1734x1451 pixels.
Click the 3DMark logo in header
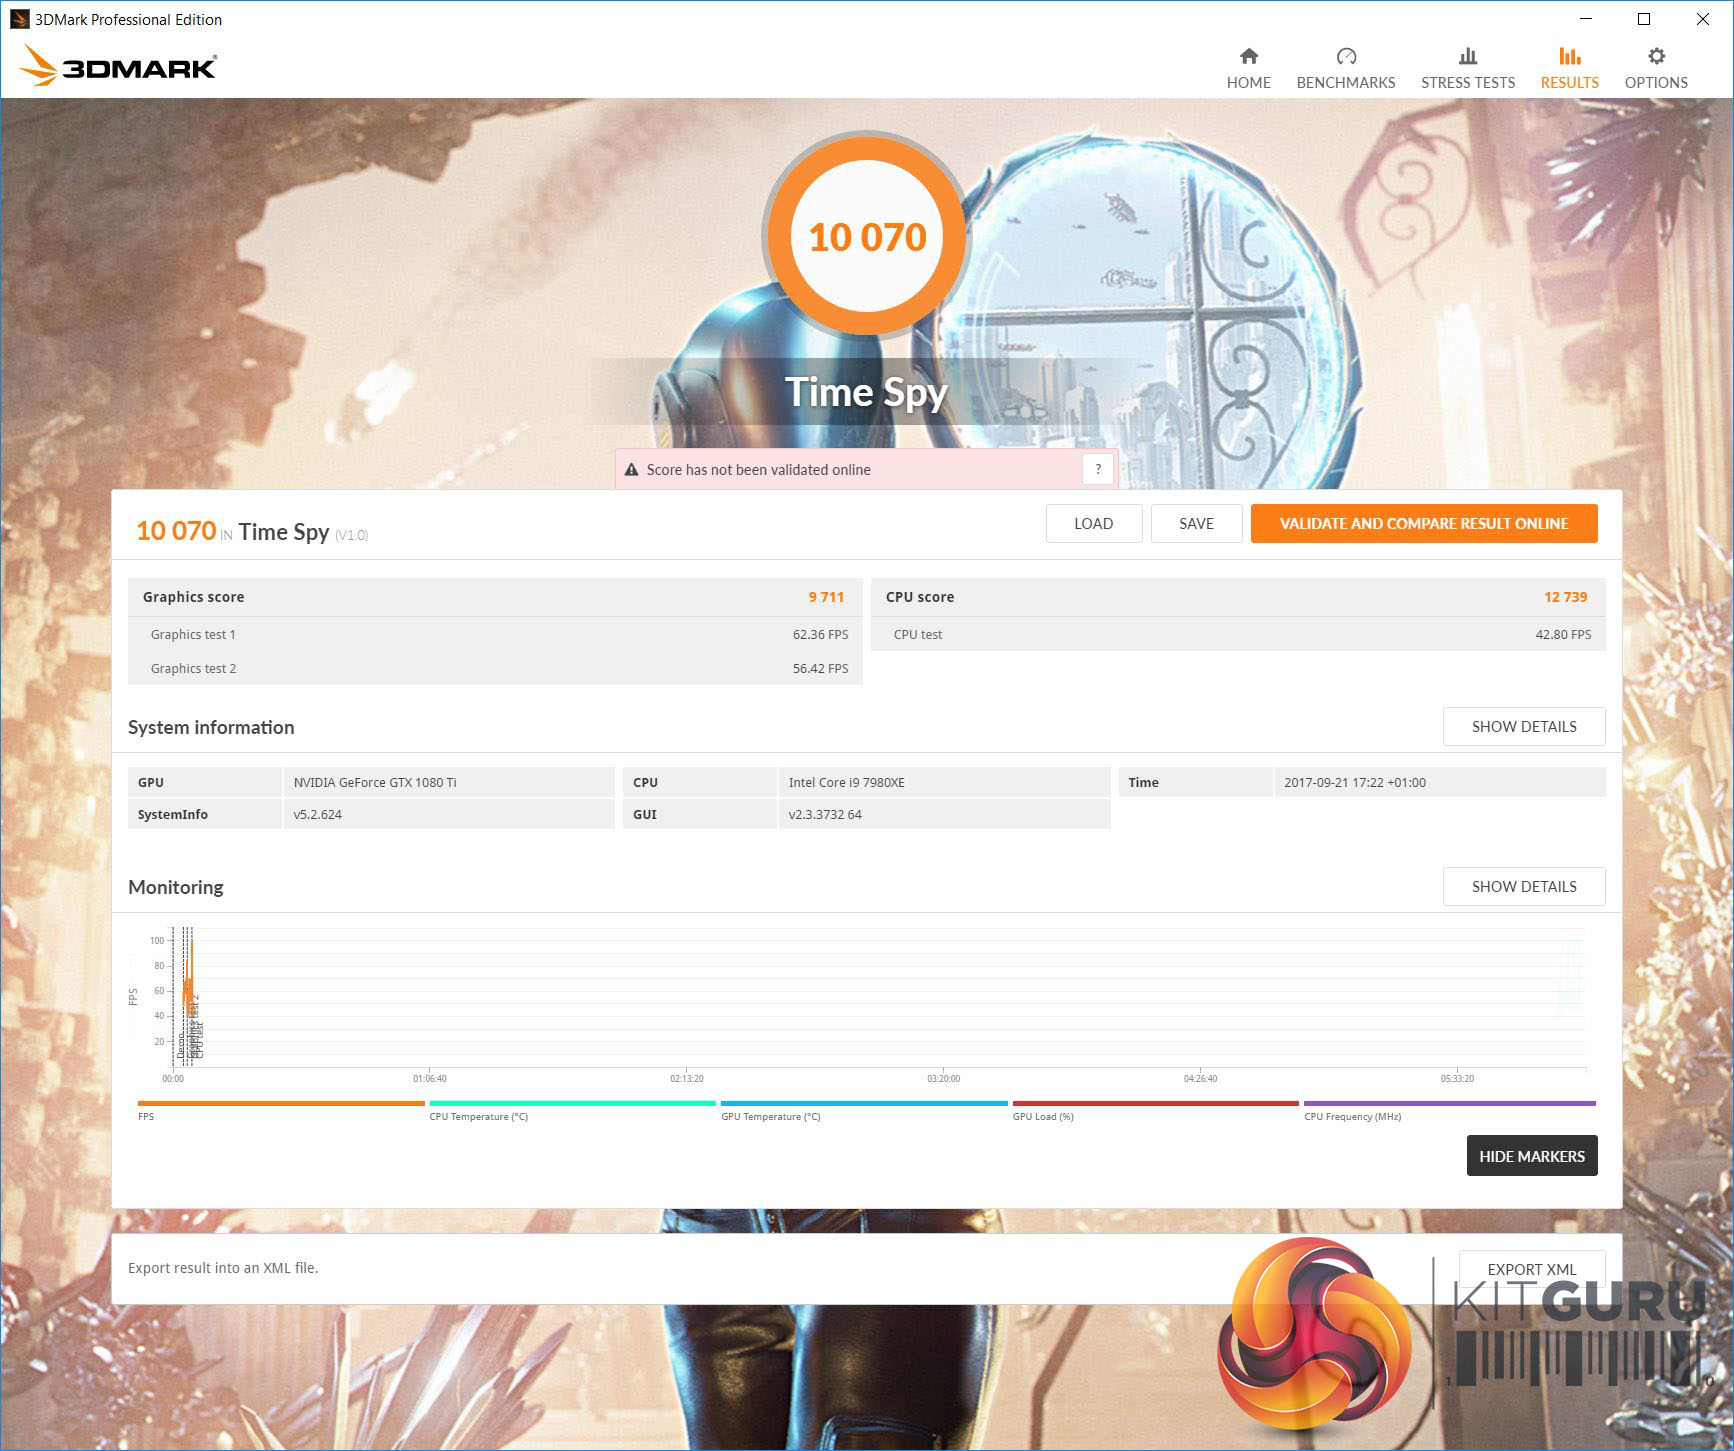[x=118, y=66]
